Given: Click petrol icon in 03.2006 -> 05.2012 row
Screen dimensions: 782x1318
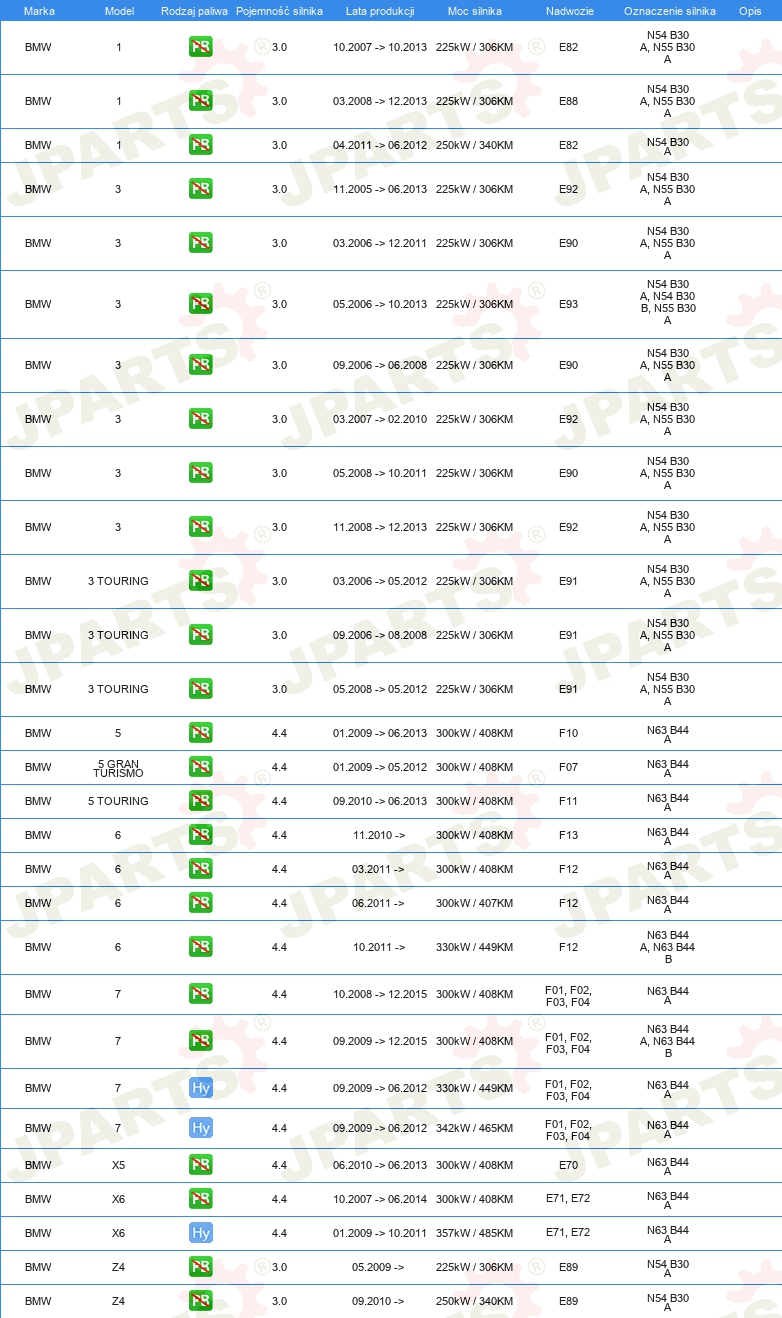Looking at the screenshot, I should (200, 581).
